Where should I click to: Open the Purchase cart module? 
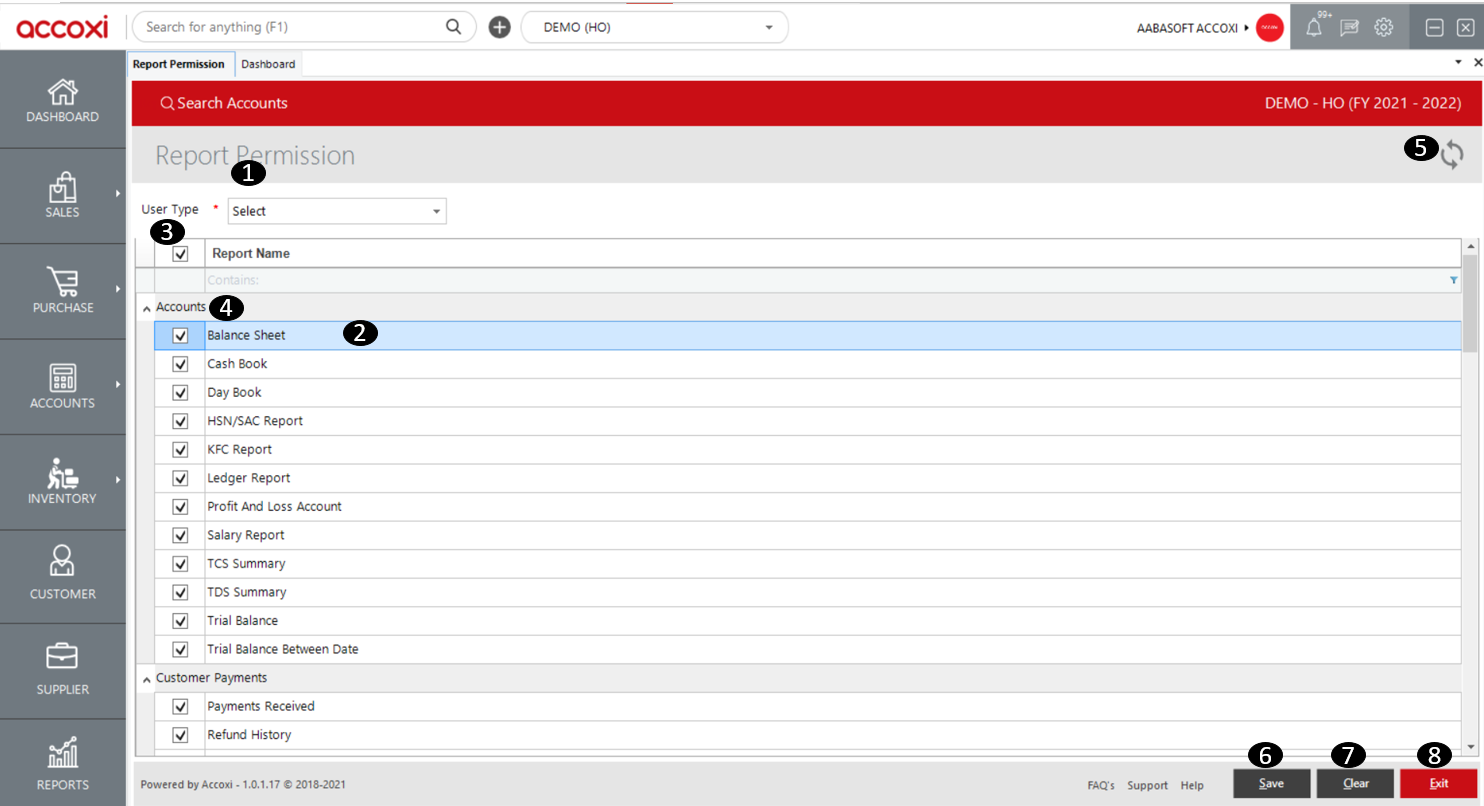[62, 290]
